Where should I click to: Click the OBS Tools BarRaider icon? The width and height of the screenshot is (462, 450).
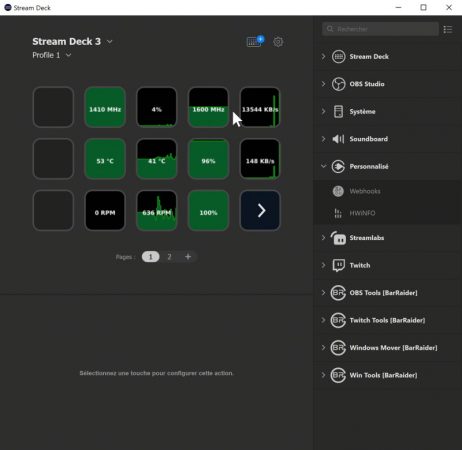tap(338, 293)
